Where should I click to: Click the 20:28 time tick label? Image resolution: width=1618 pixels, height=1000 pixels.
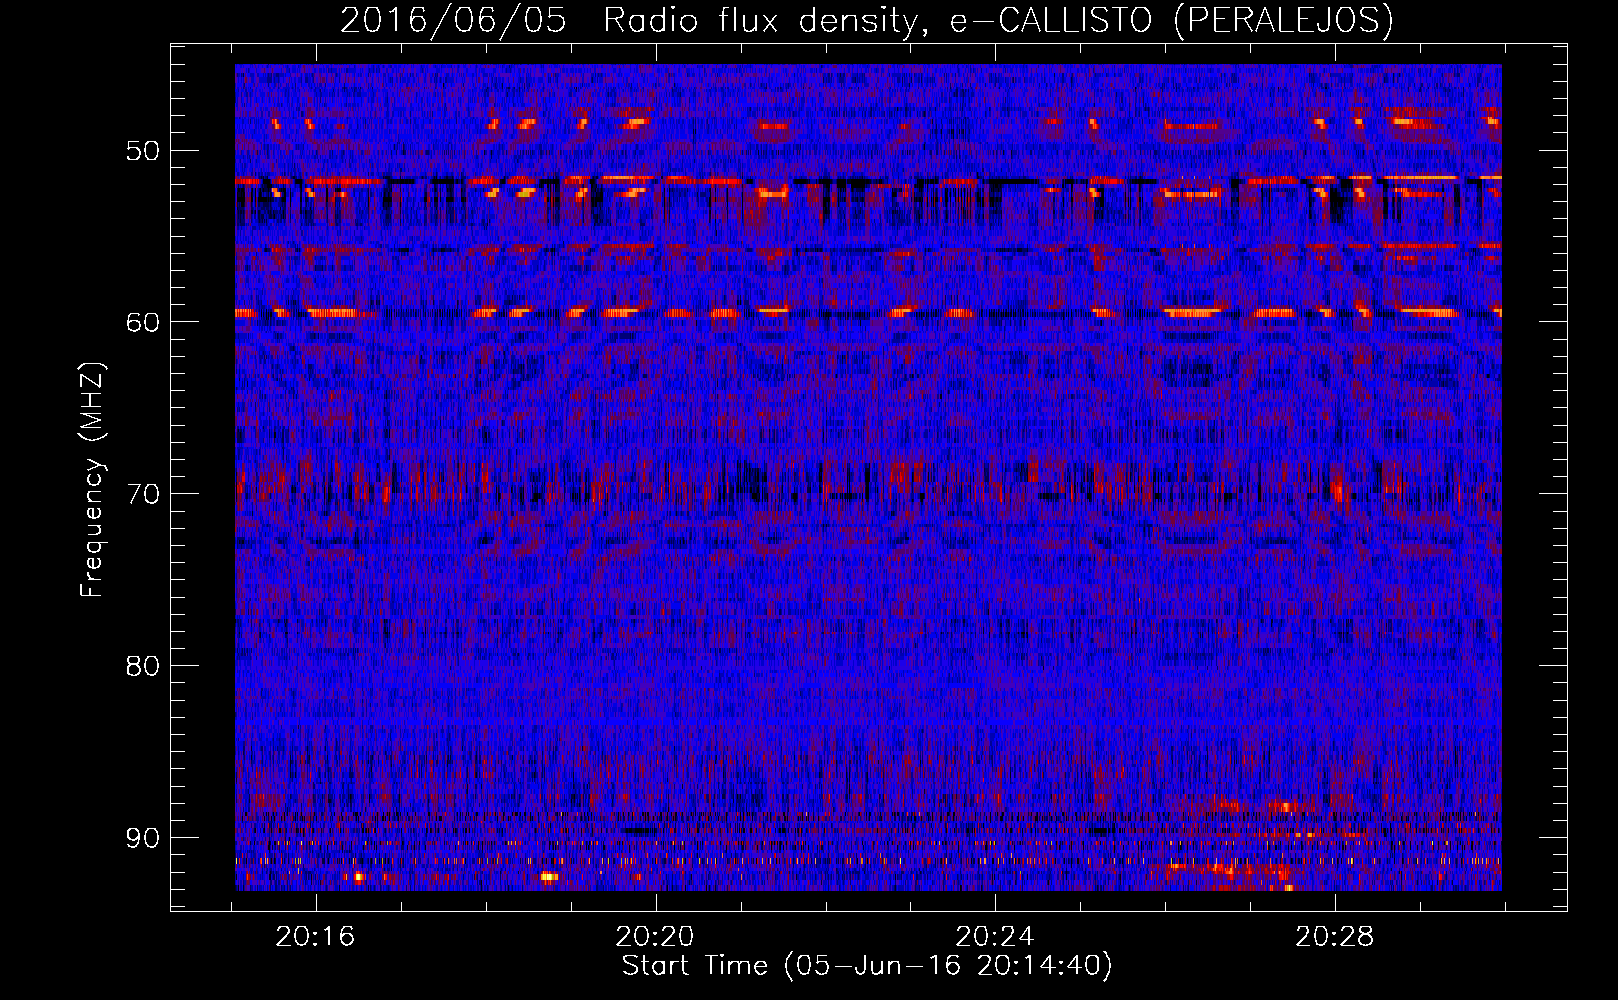(1335, 937)
